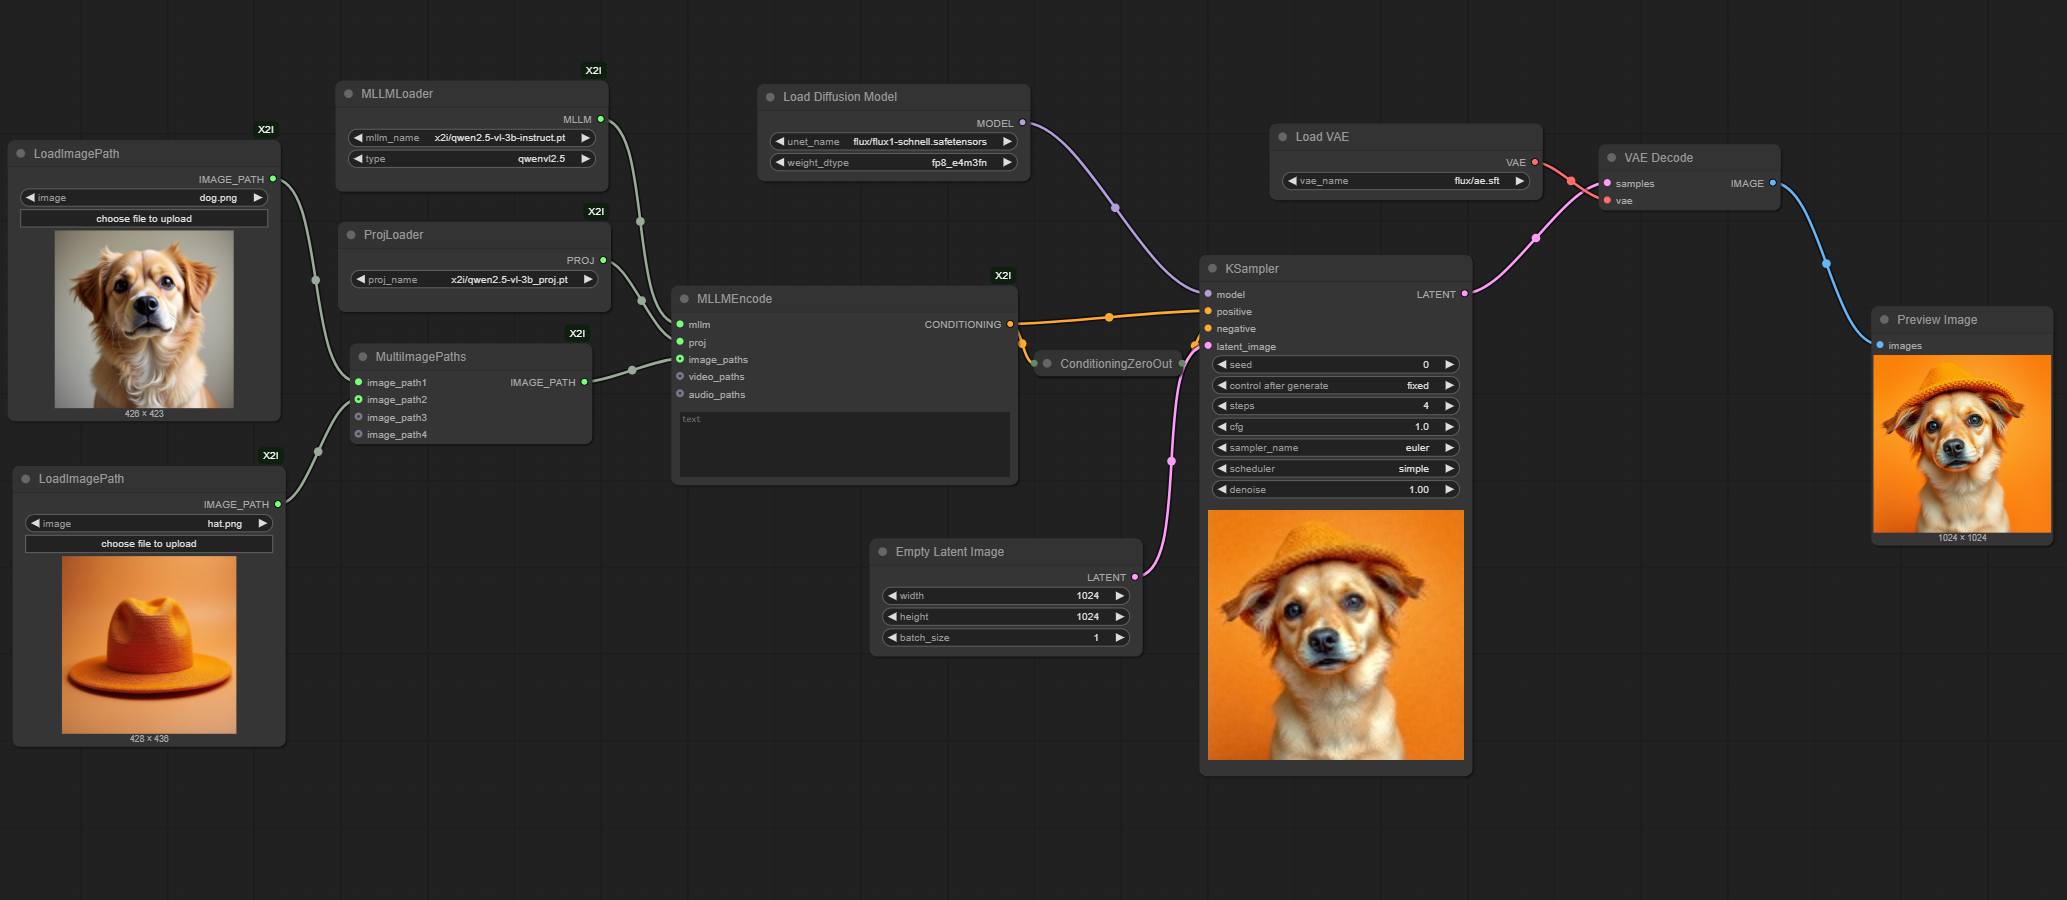2067x900 pixels.
Task: Click choose file to upload under hat.png
Action: tap(148, 543)
